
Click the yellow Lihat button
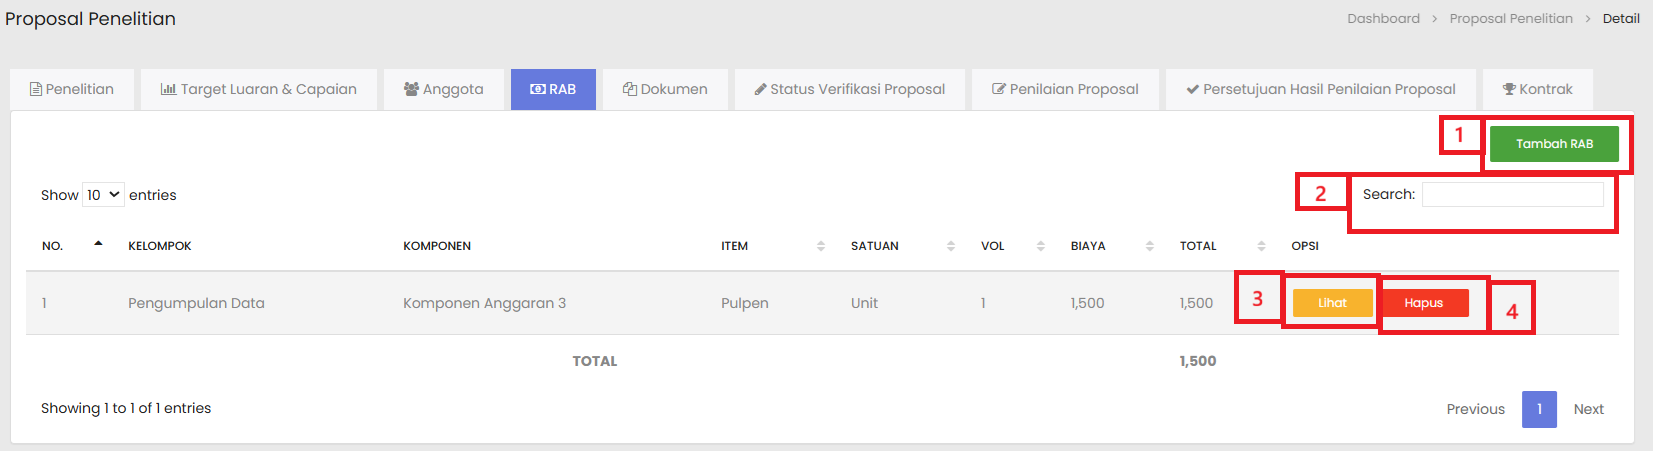1332,303
